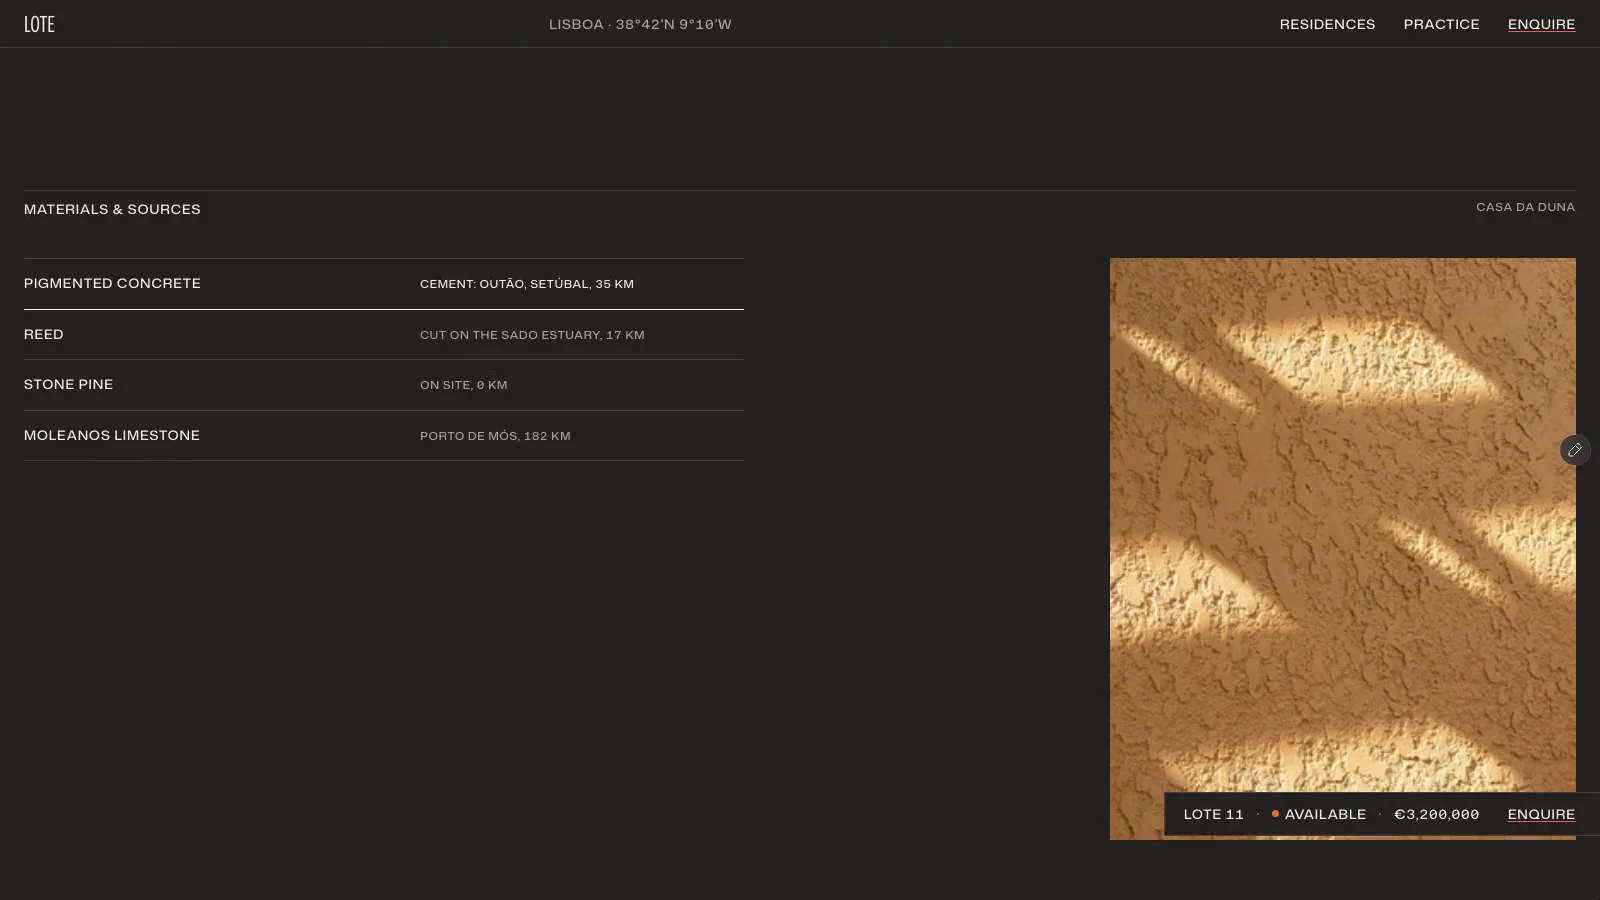Click 'Cut on the Sado Estuary, 17 km'

coord(532,335)
